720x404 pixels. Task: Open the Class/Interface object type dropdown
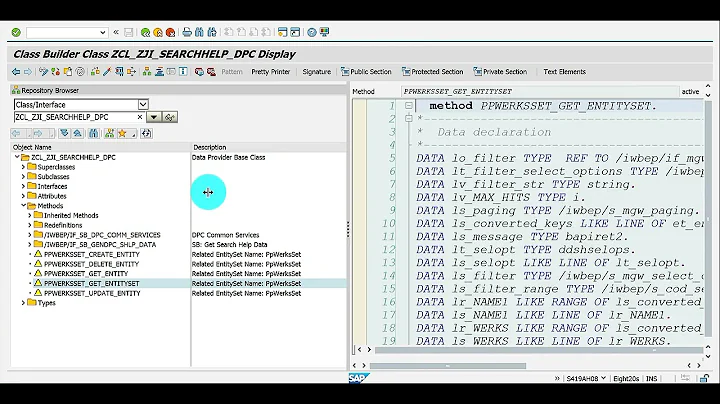click(143, 105)
